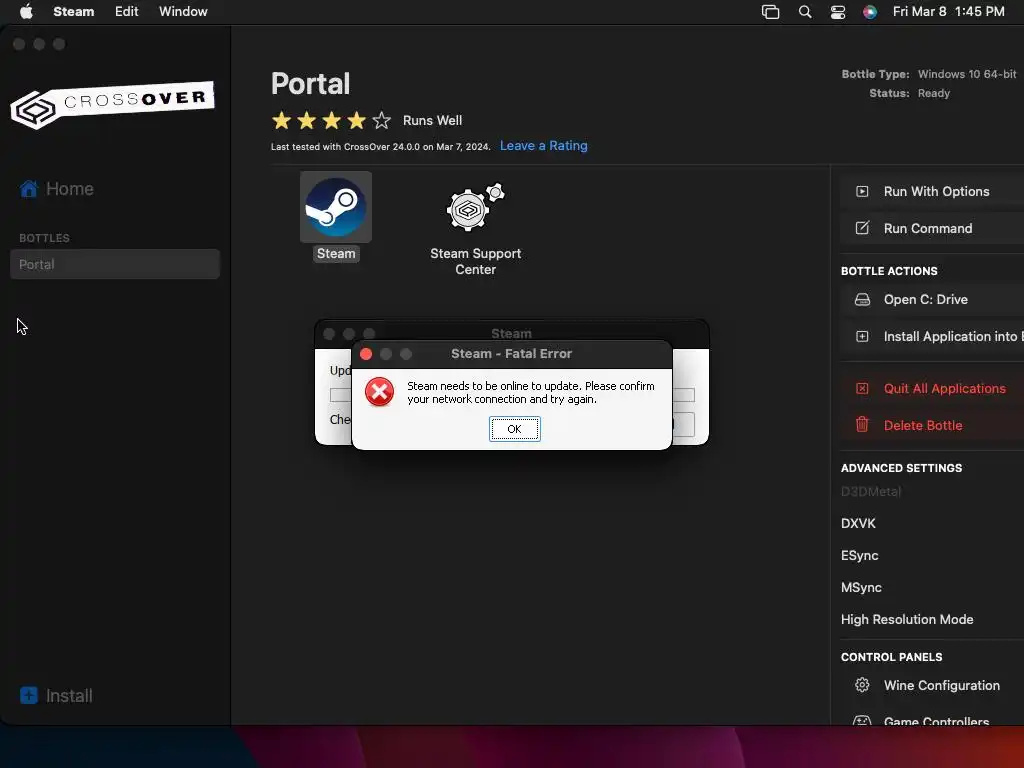The image size is (1024, 768).
Task: Toggle the MSync setting
Action: (x=861, y=587)
